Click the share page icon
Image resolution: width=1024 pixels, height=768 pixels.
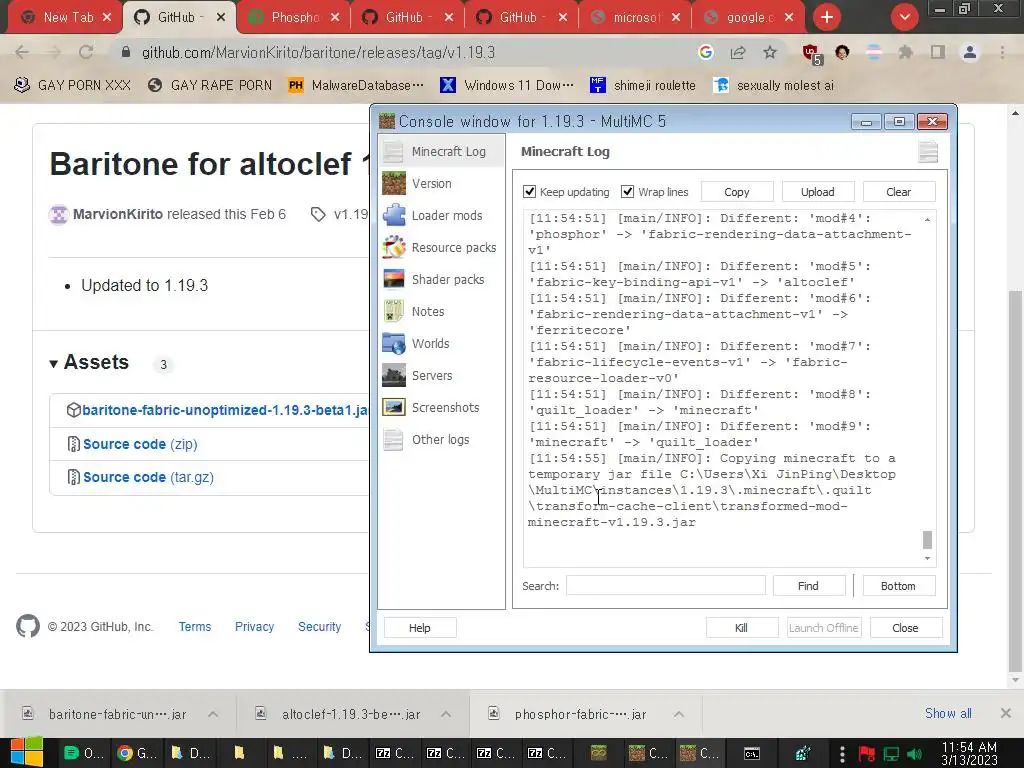tap(738, 52)
